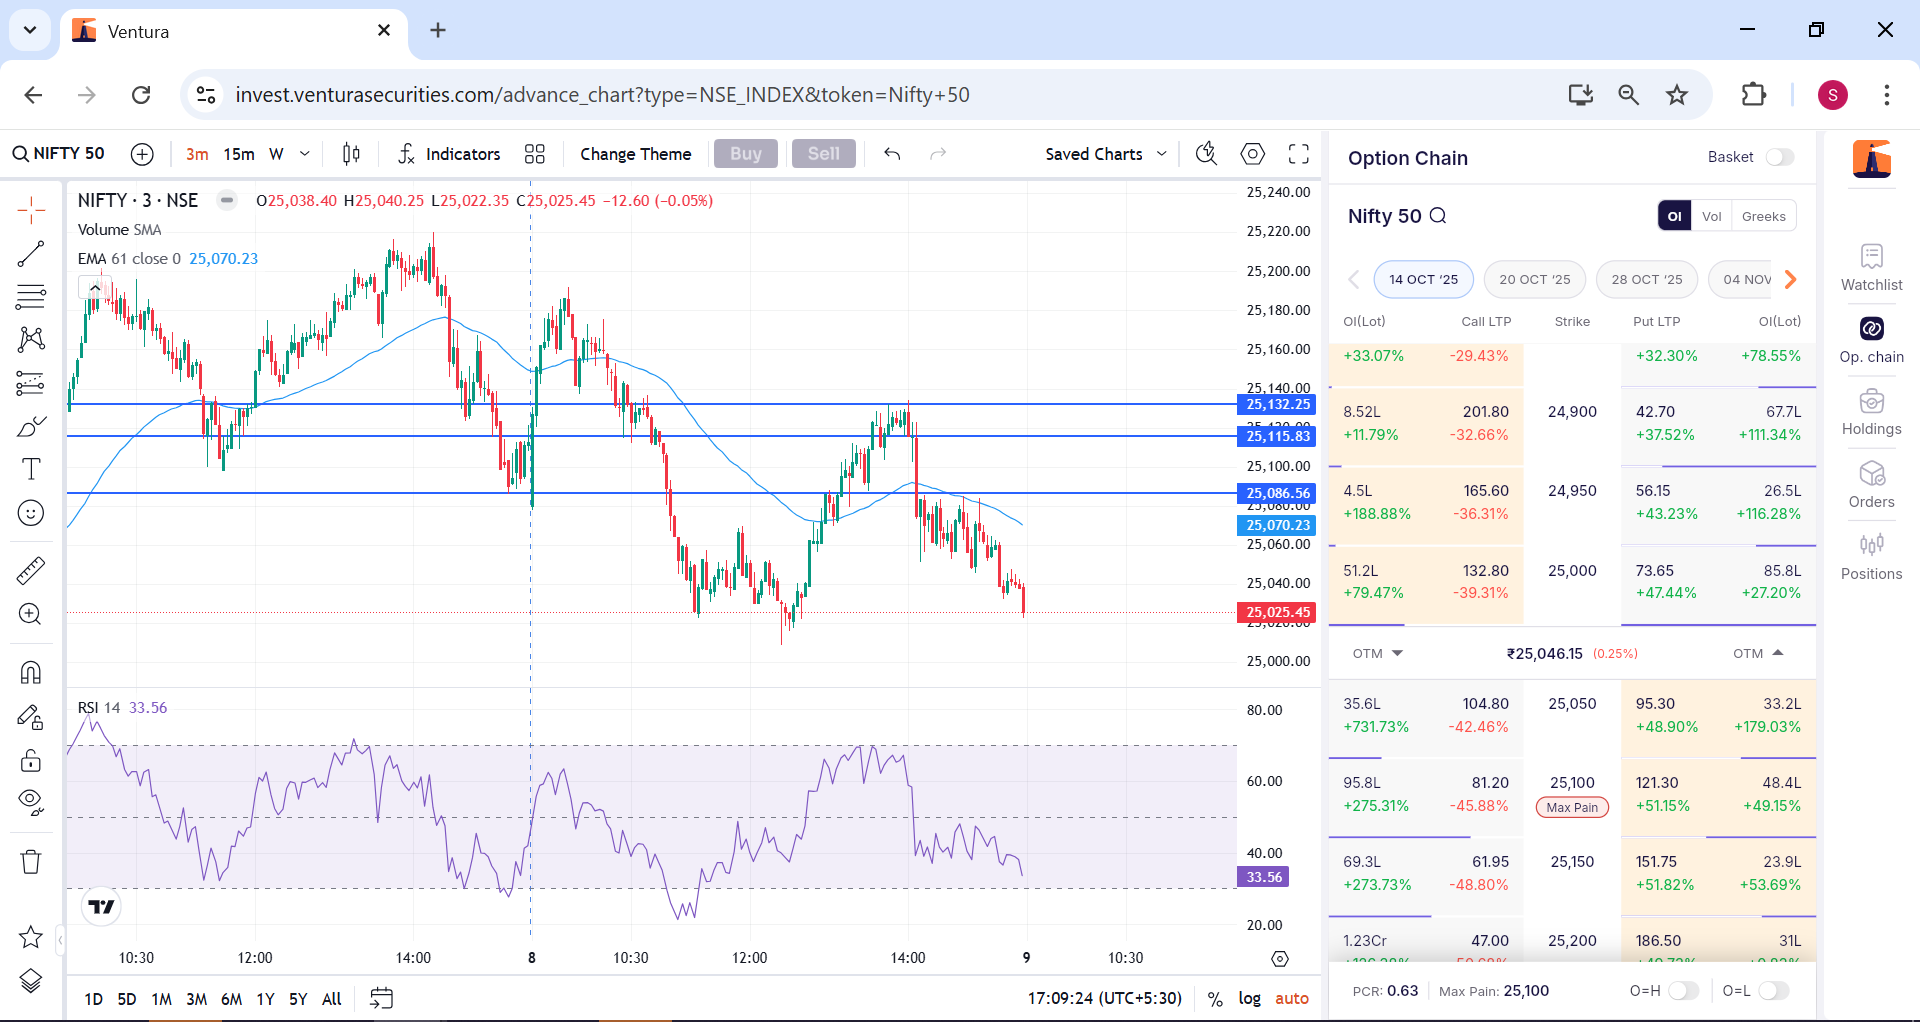This screenshot has height=1022, width=1920.
Task: Open the chart interval dropdown arrow
Action: point(305,154)
